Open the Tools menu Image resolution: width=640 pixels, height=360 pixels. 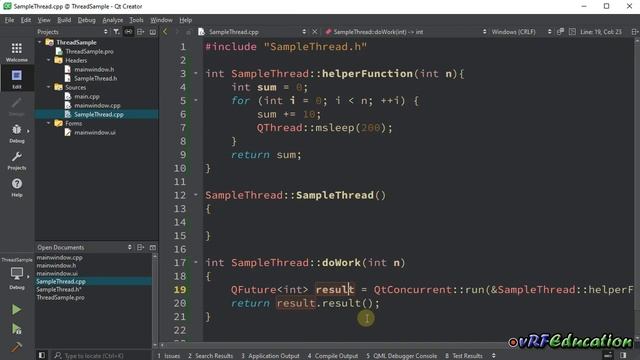tap(136, 20)
